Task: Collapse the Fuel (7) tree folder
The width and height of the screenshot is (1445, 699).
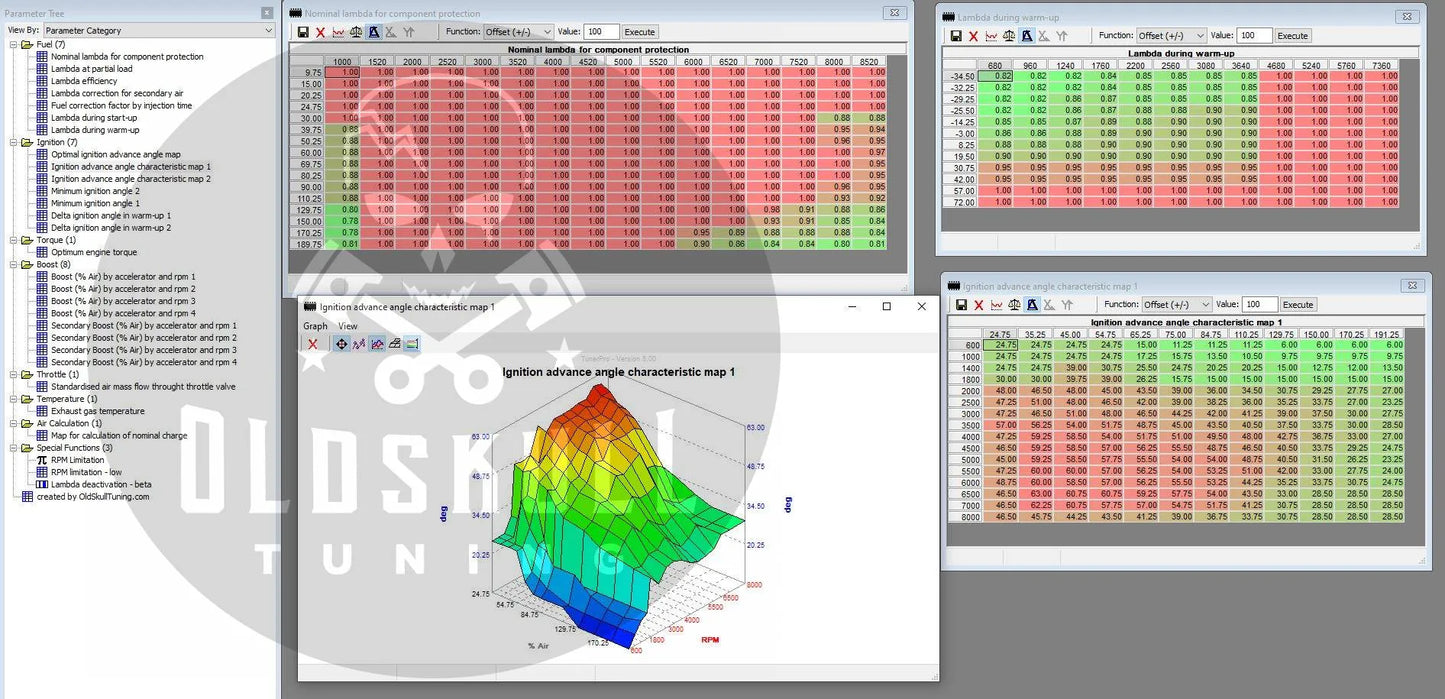Action: [13, 45]
